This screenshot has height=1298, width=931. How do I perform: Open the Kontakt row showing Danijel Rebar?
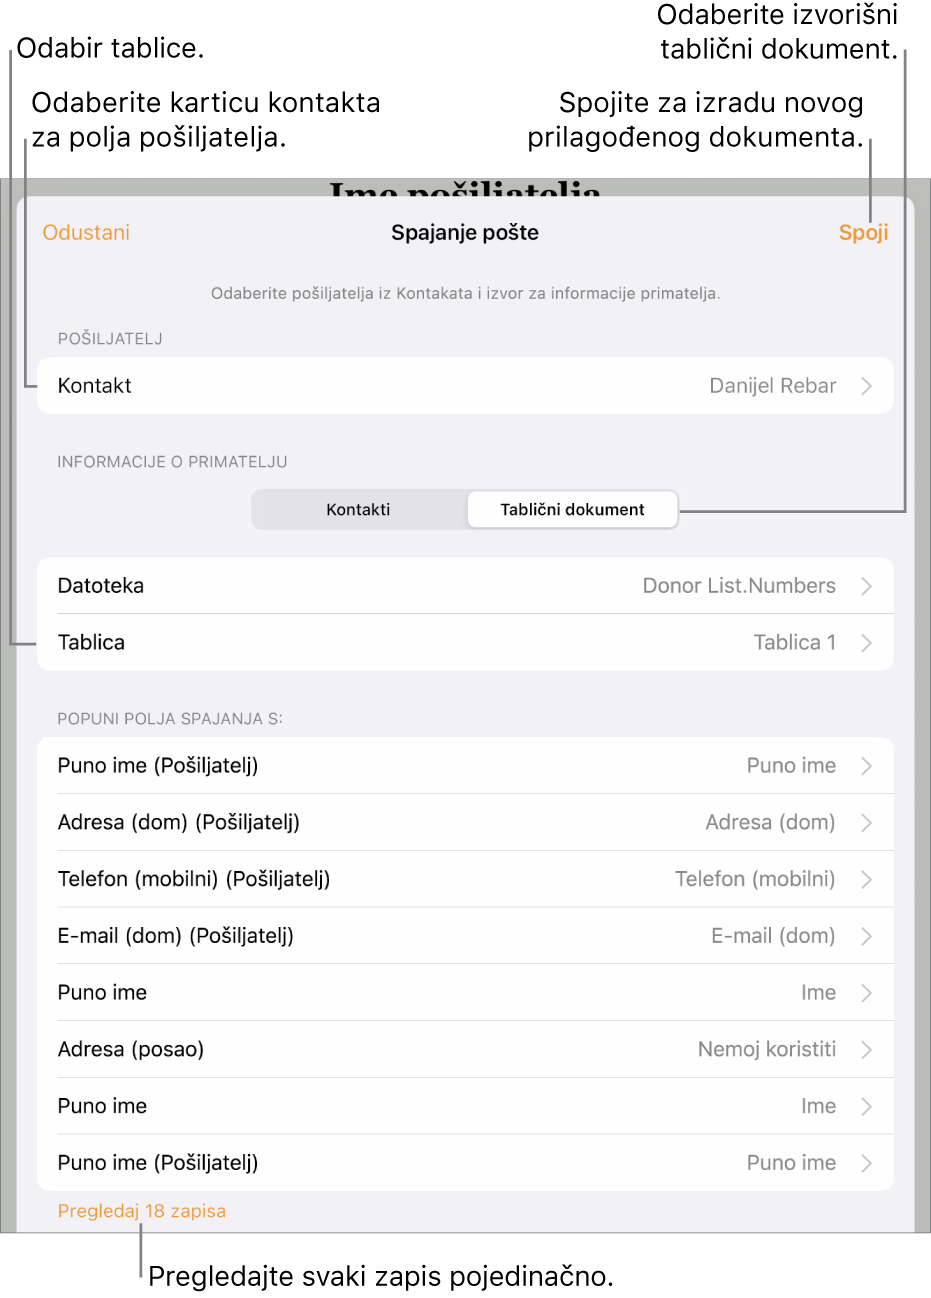tap(465, 386)
